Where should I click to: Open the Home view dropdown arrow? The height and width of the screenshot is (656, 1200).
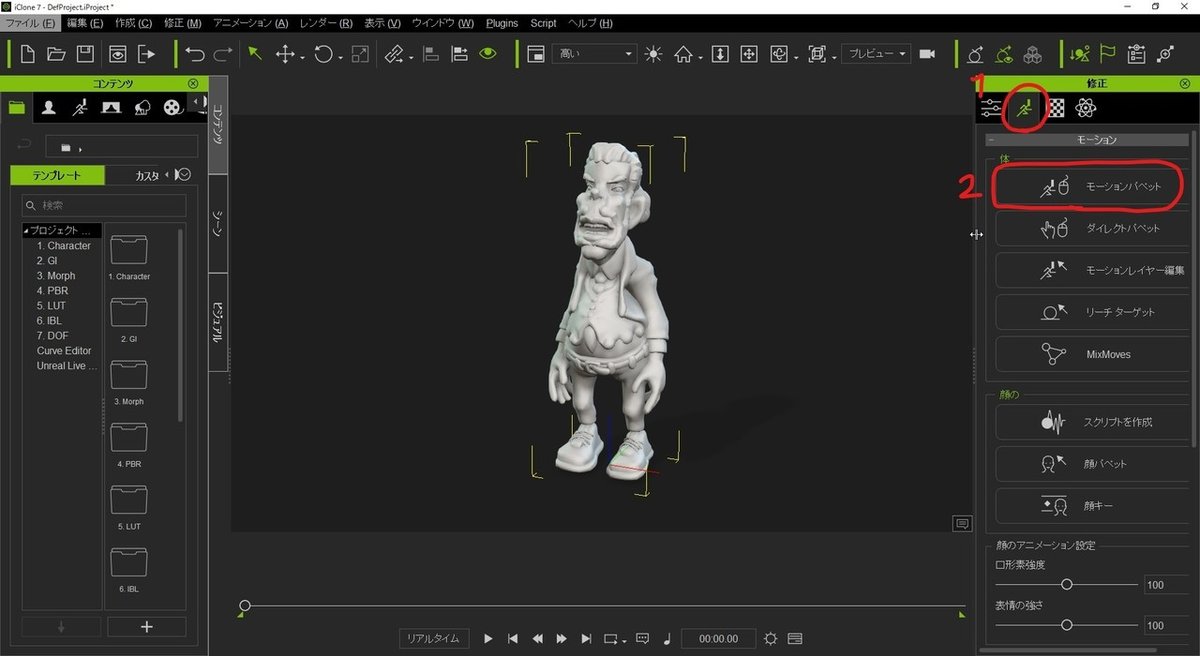click(x=701, y=57)
